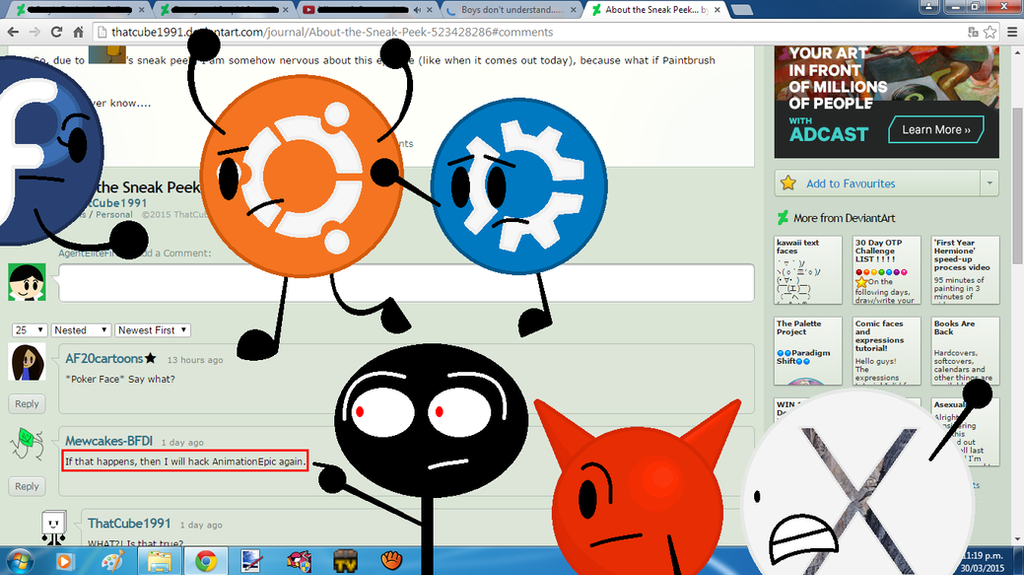Mute the YouTube tab audio icon
Screen dimensions: 1024x575
(417, 10)
